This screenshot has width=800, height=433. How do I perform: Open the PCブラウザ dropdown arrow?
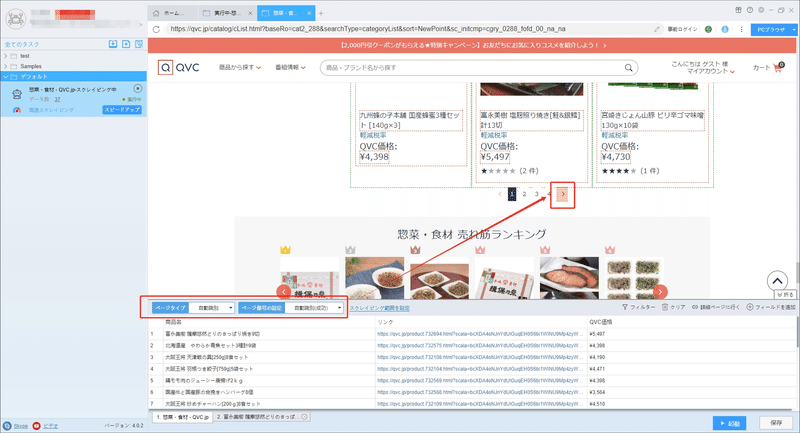coord(794,30)
